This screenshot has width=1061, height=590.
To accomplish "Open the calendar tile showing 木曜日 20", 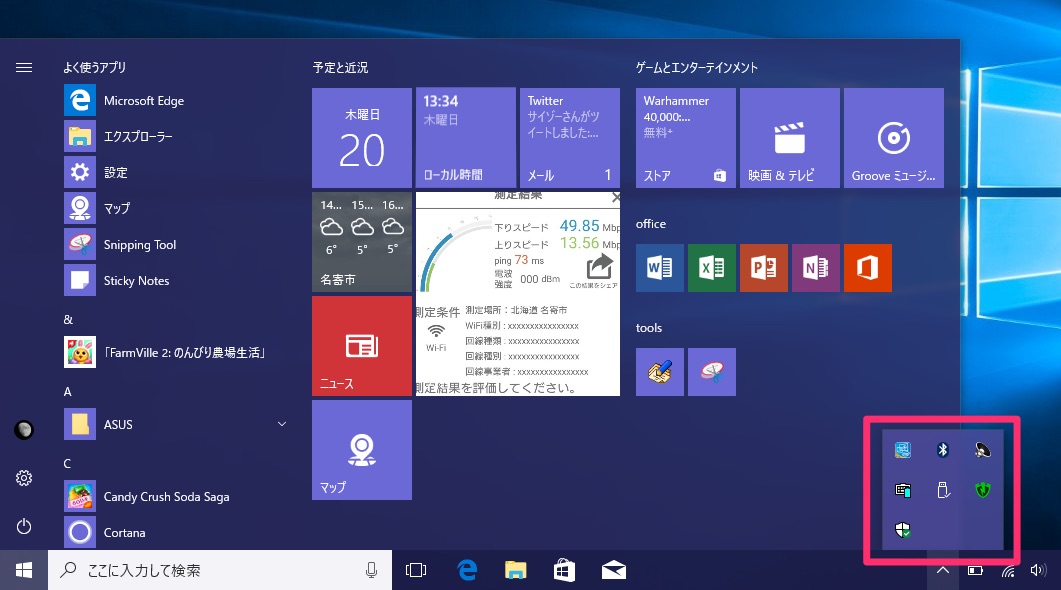I will (361, 138).
